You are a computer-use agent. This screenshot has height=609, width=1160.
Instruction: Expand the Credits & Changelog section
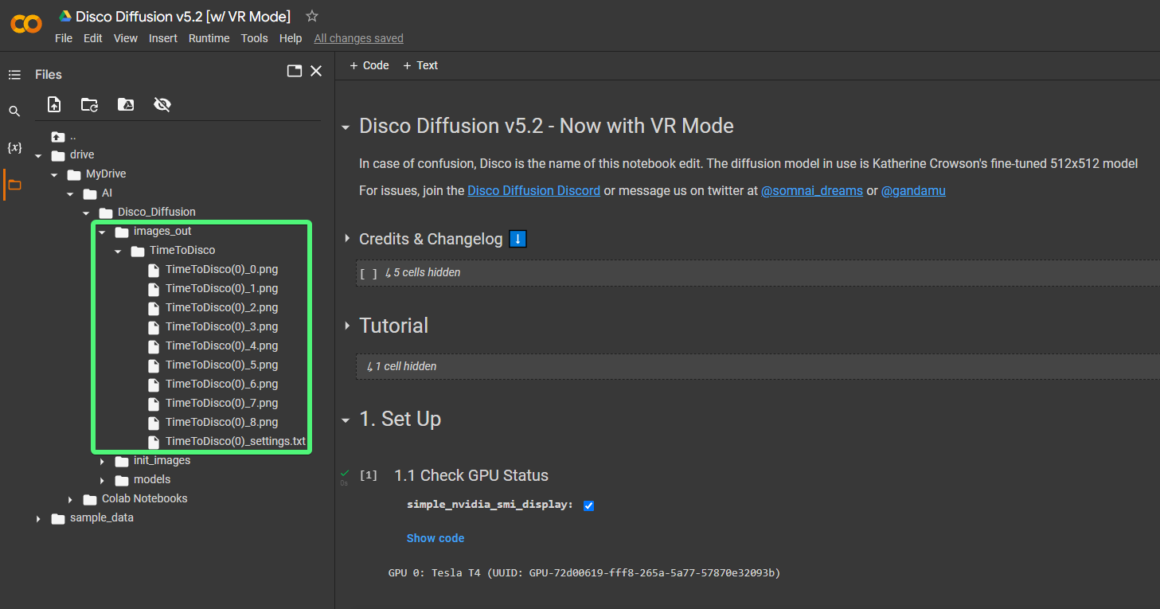346,239
